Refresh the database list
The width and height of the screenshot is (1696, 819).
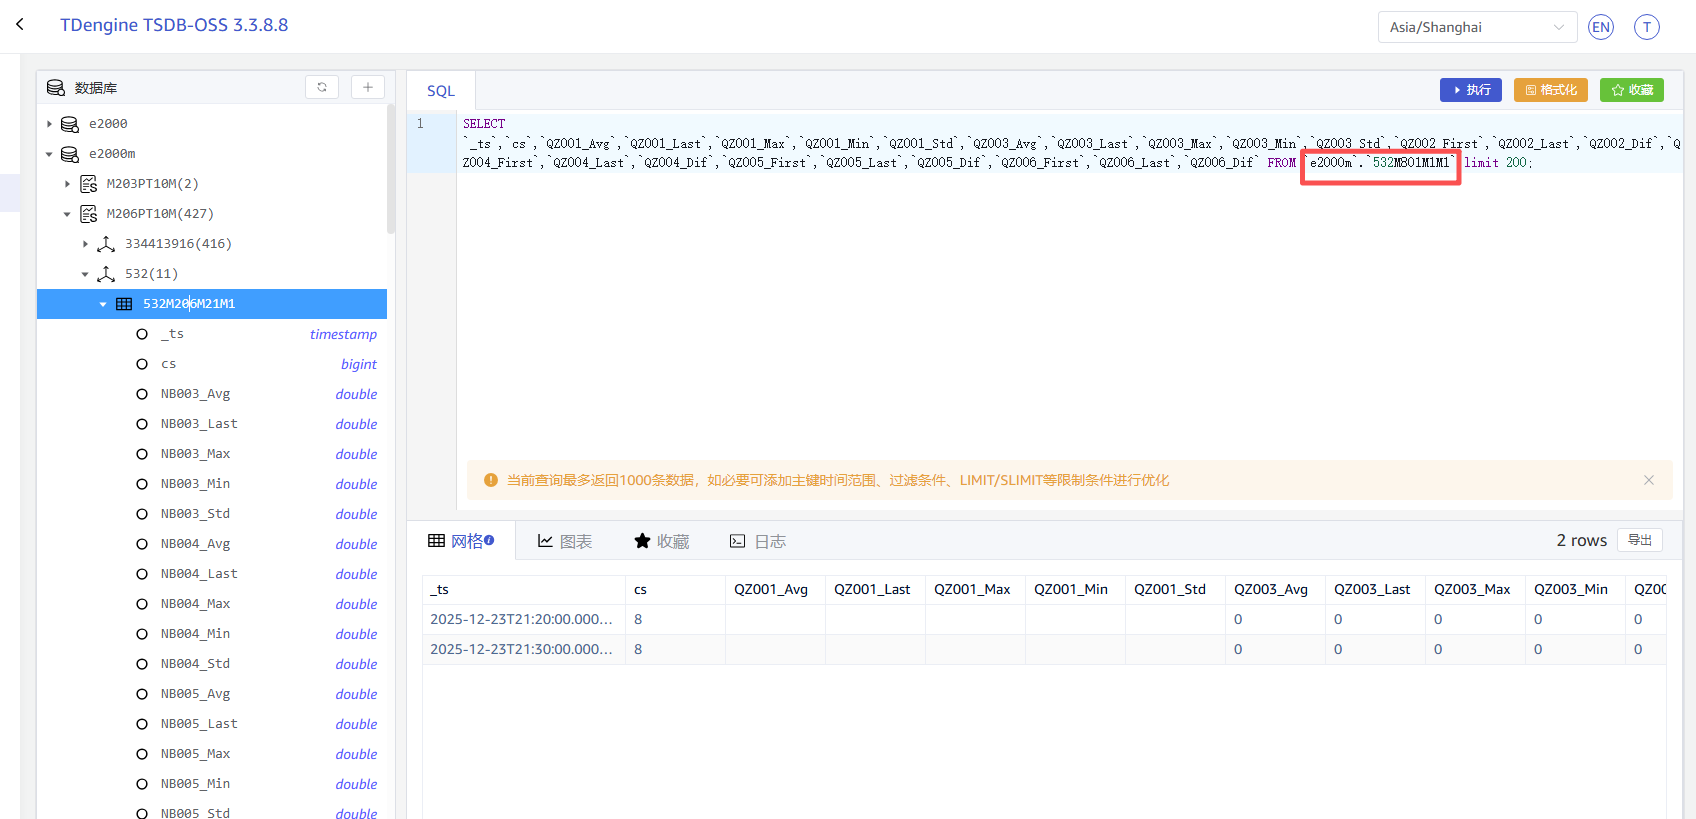(322, 88)
